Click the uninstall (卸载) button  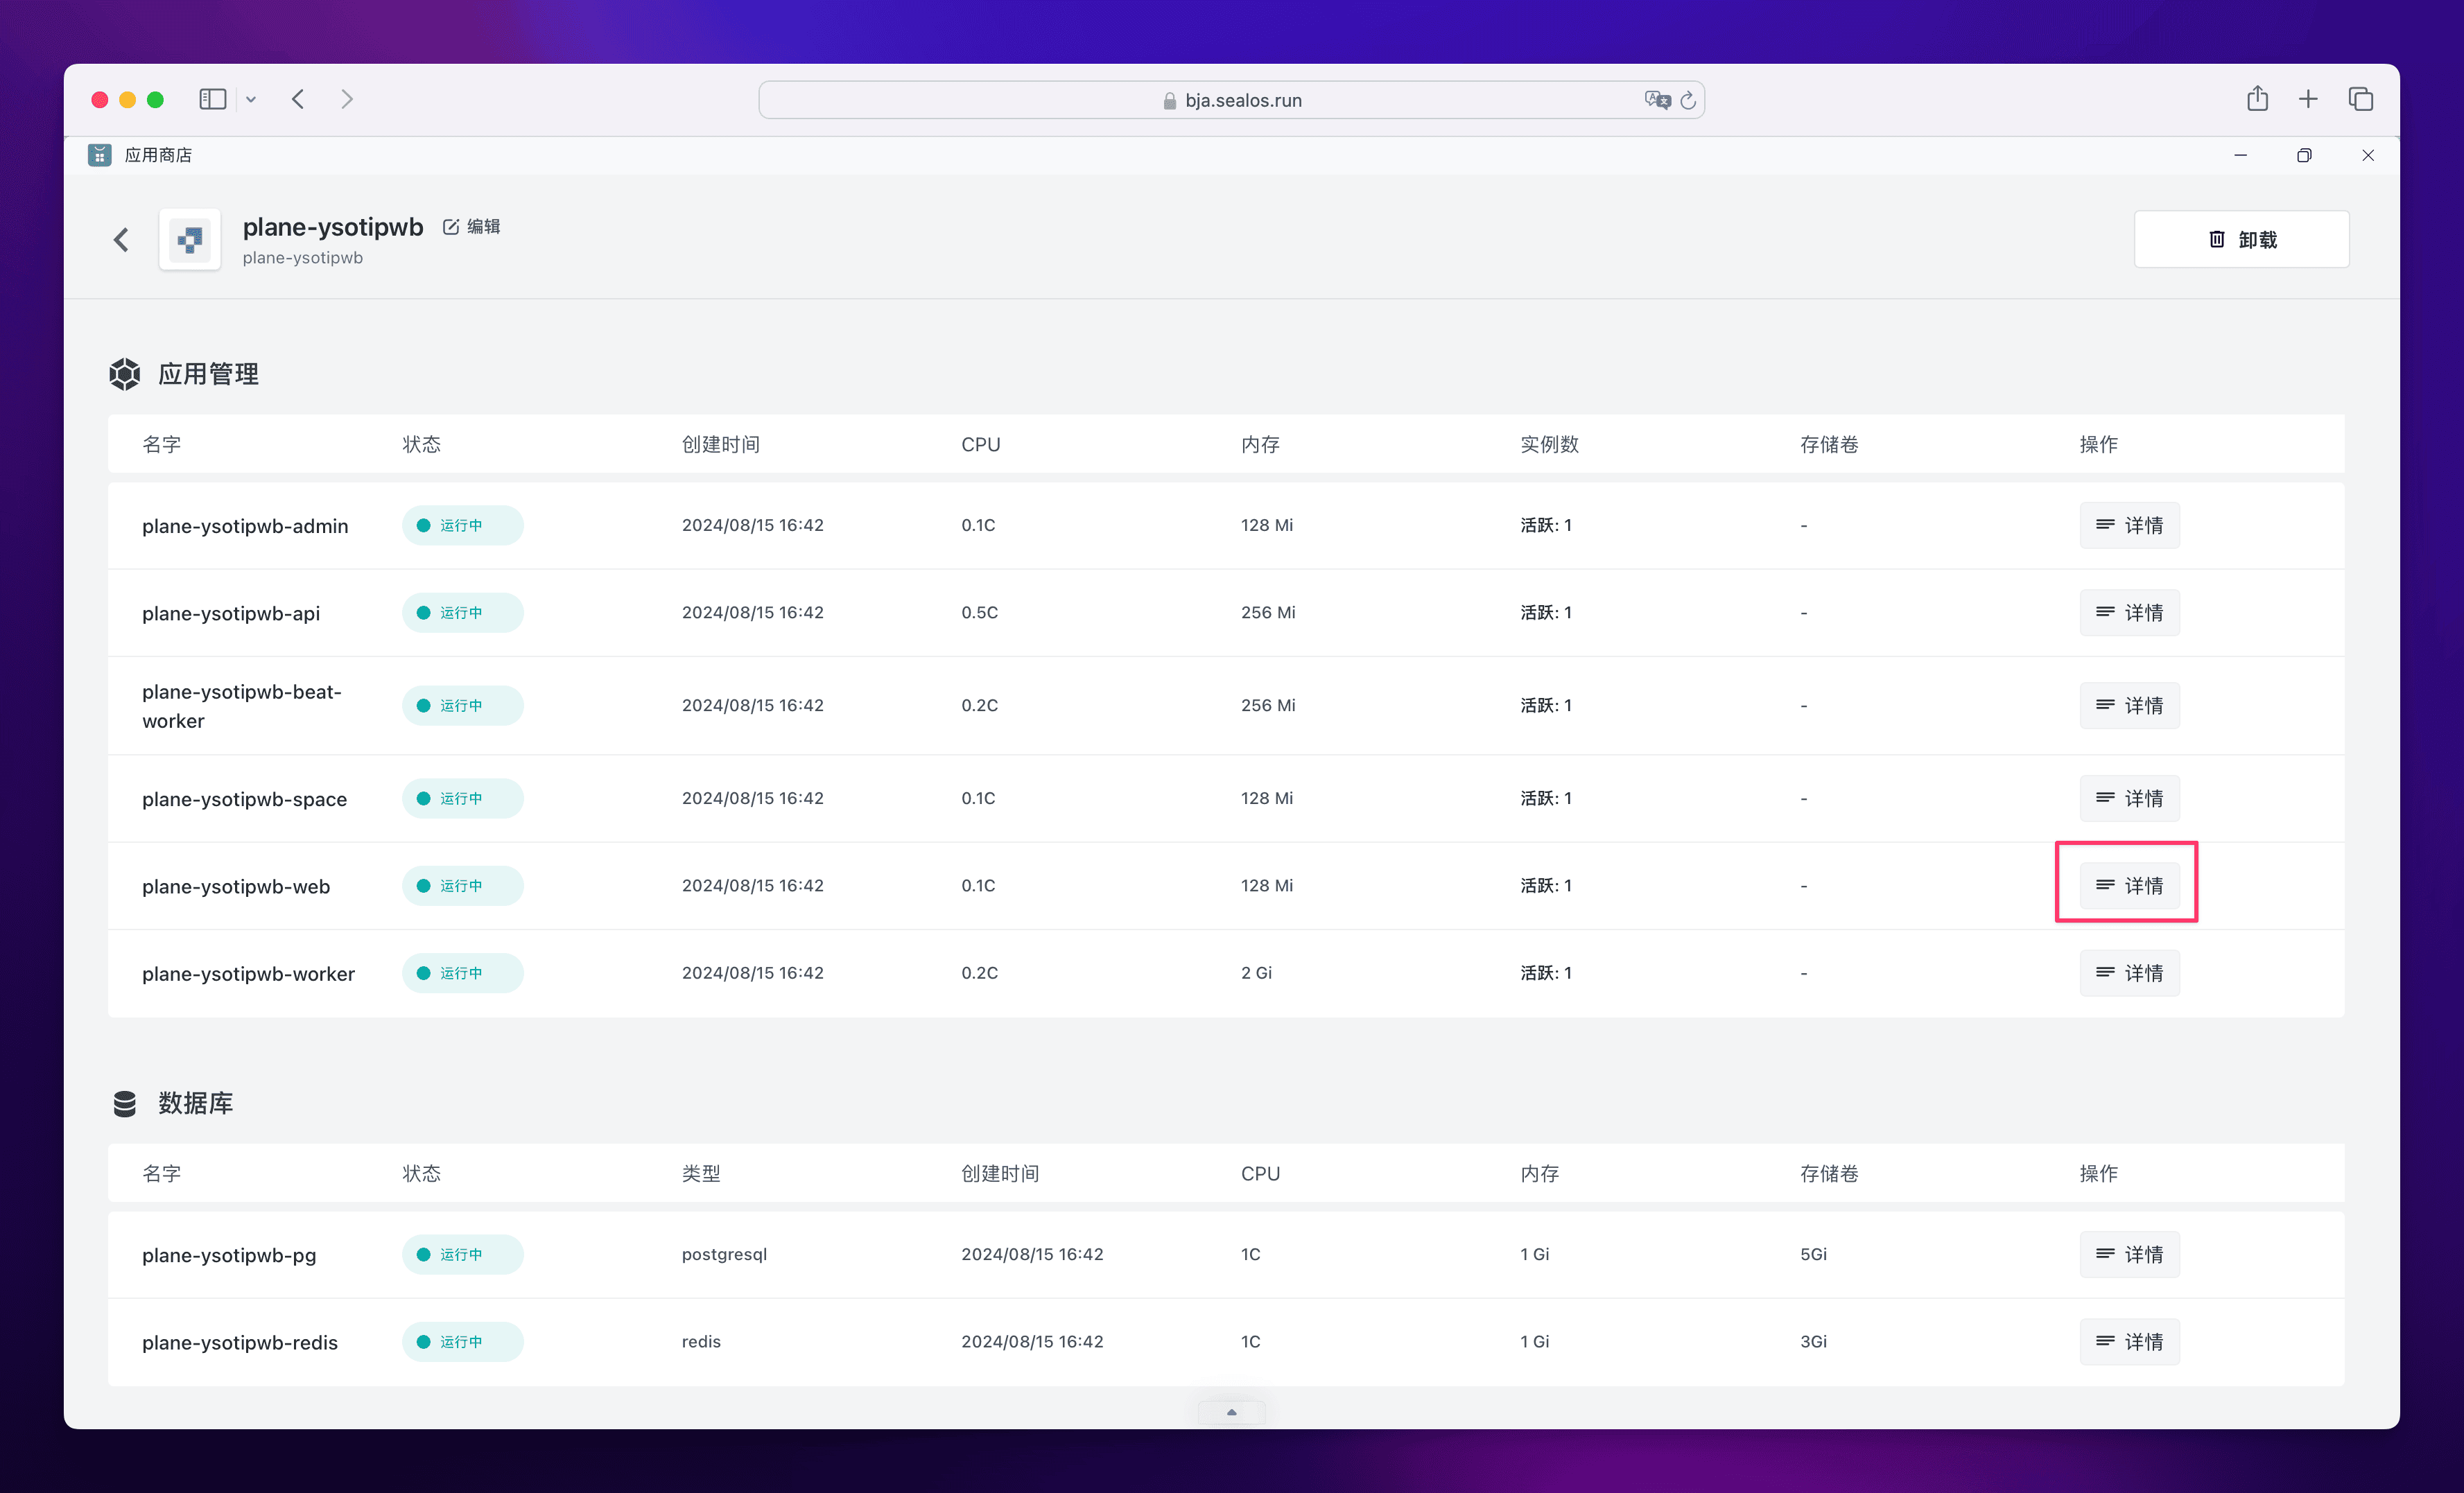(2241, 239)
